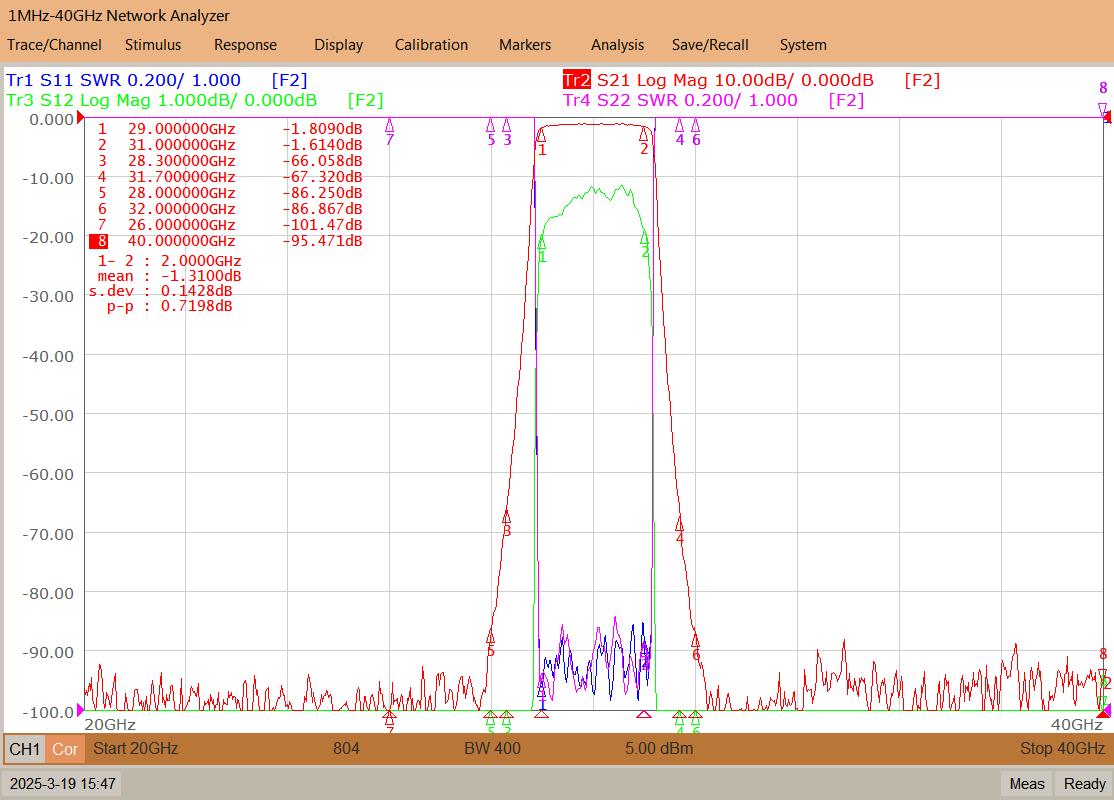Viewport: 1114px width, 800px height.
Task: Open the Stimulus menu
Action: tap(153, 45)
